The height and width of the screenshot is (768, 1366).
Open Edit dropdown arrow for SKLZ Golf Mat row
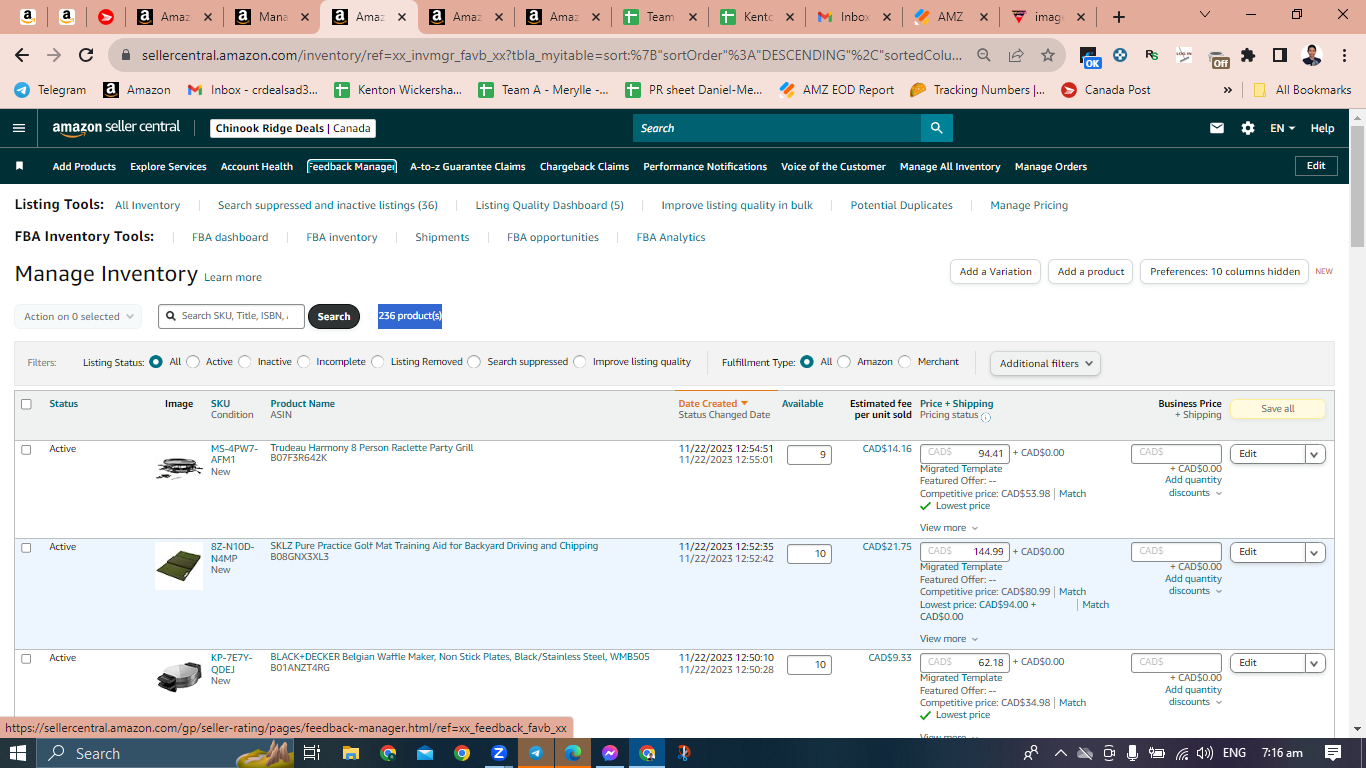(x=1315, y=552)
